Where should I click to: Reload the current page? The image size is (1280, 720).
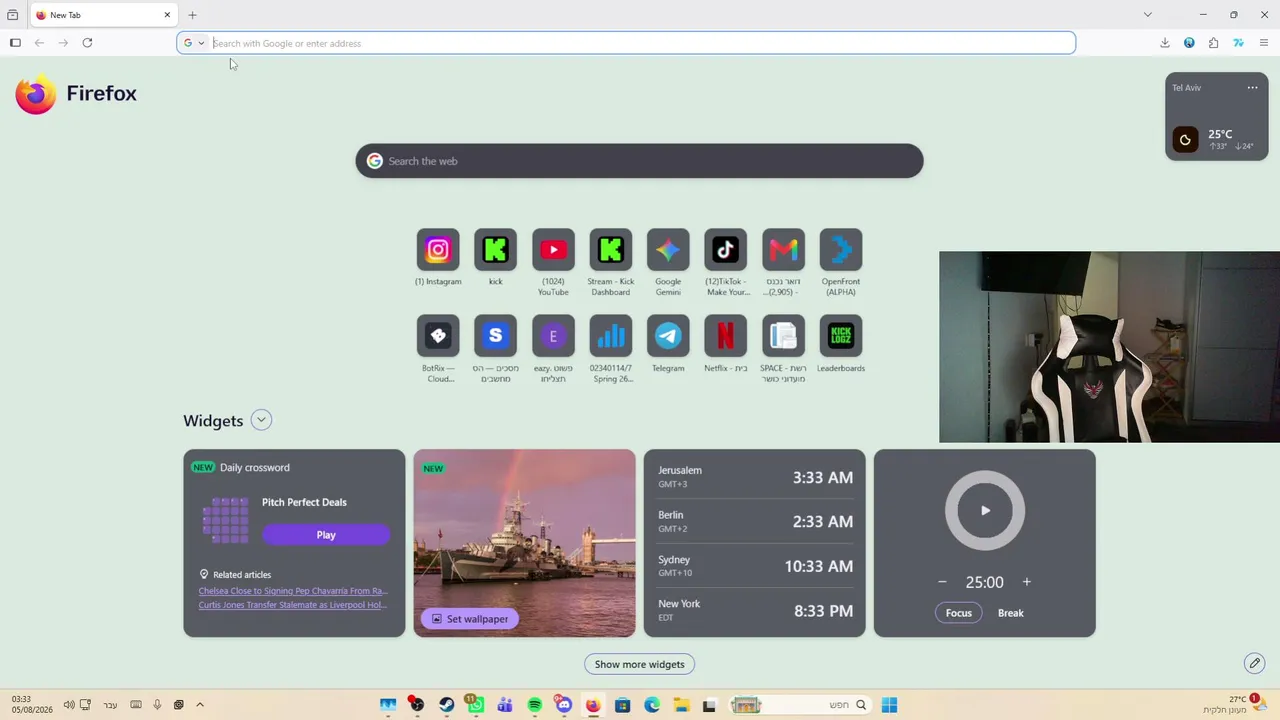click(87, 43)
